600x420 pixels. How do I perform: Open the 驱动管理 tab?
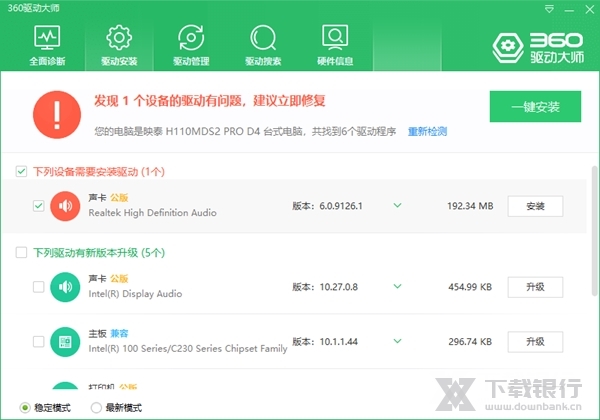click(x=191, y=45)
